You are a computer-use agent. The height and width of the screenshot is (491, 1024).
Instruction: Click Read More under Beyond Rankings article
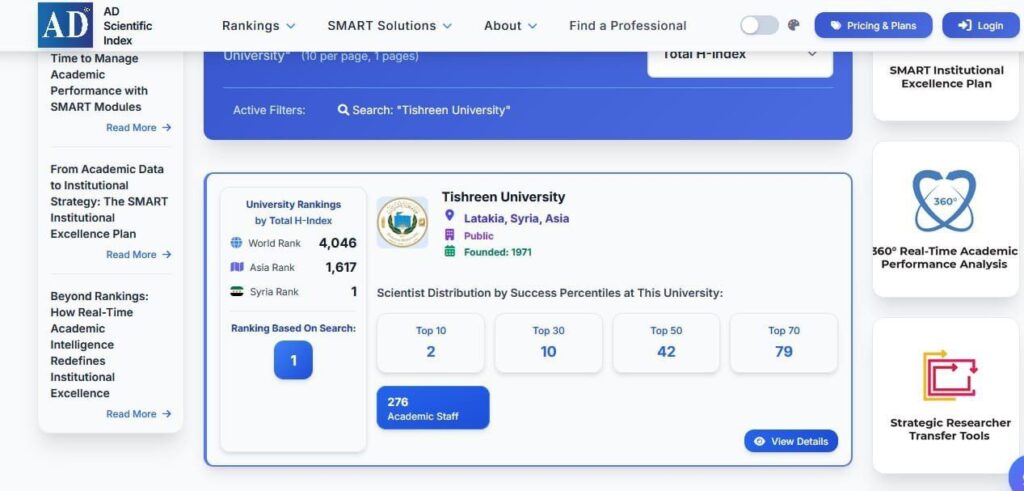(138, 414)
